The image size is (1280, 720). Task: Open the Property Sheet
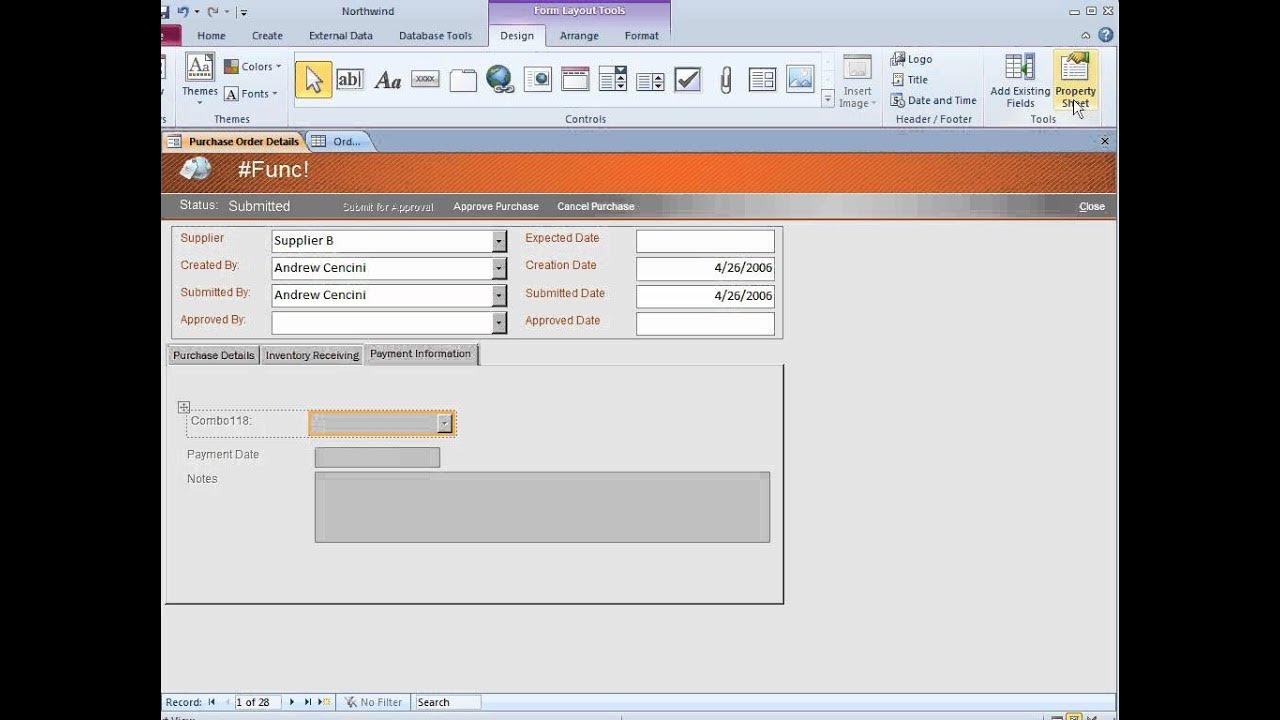[1075, 81]
